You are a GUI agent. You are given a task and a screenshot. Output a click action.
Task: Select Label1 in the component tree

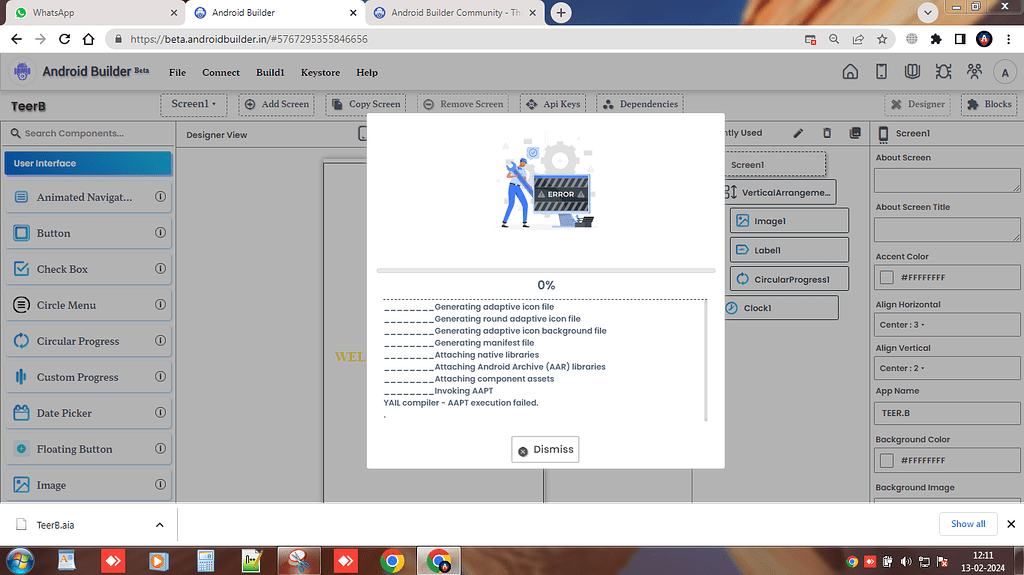tap(789, 250)
